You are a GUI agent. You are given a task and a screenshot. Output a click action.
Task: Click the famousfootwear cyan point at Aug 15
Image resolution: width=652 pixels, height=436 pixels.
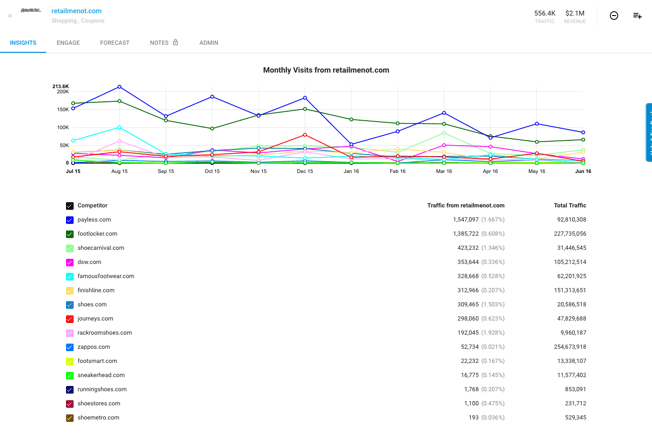[119, 127]
